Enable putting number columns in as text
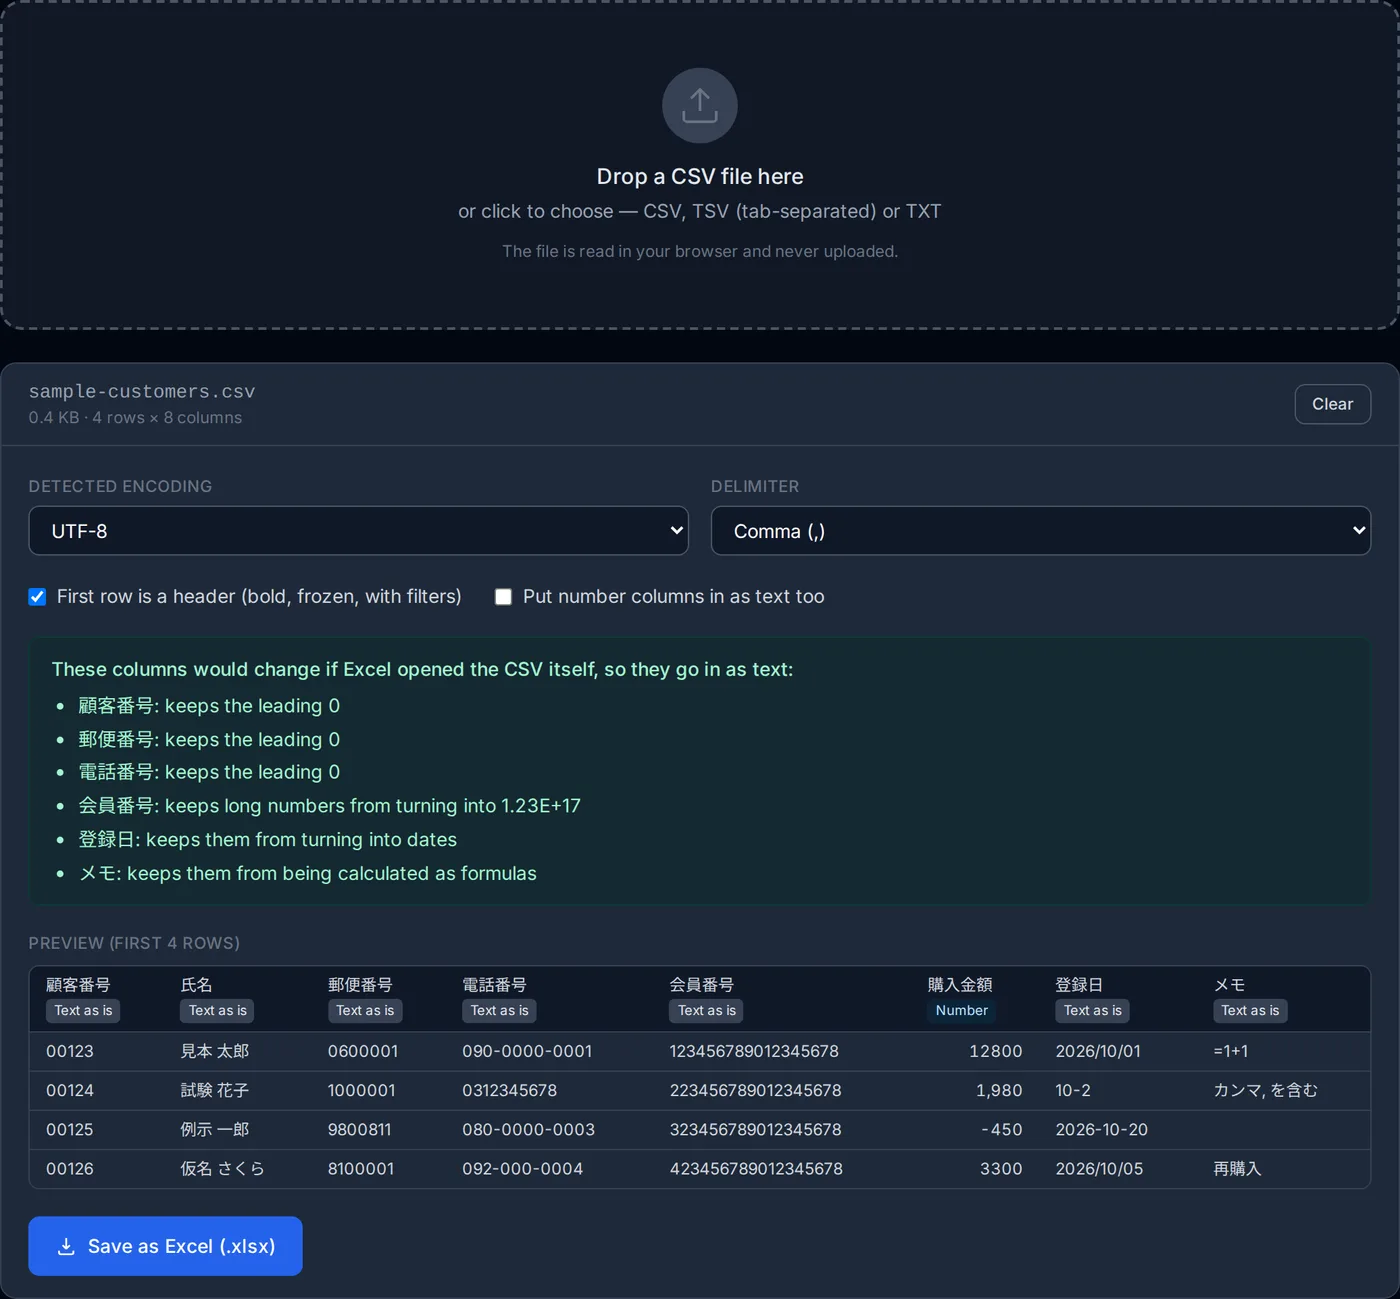This screenshot has height=1299, width=1400. (x=503, y=597)
